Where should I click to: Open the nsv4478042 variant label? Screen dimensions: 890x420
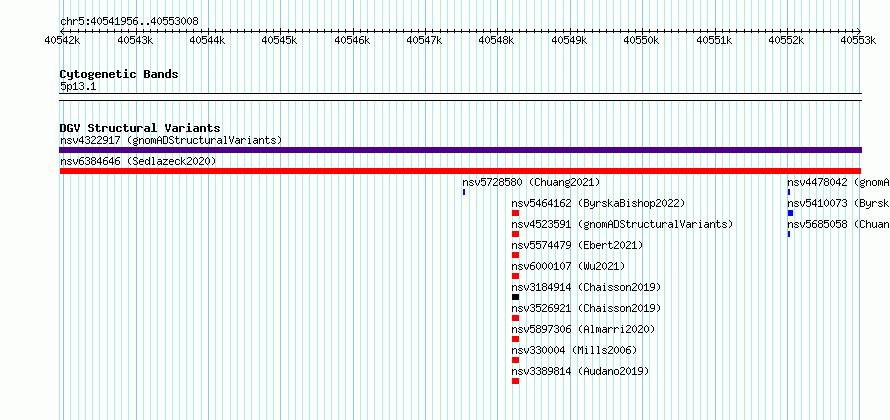pyautogui.click(x=838, y=182)
